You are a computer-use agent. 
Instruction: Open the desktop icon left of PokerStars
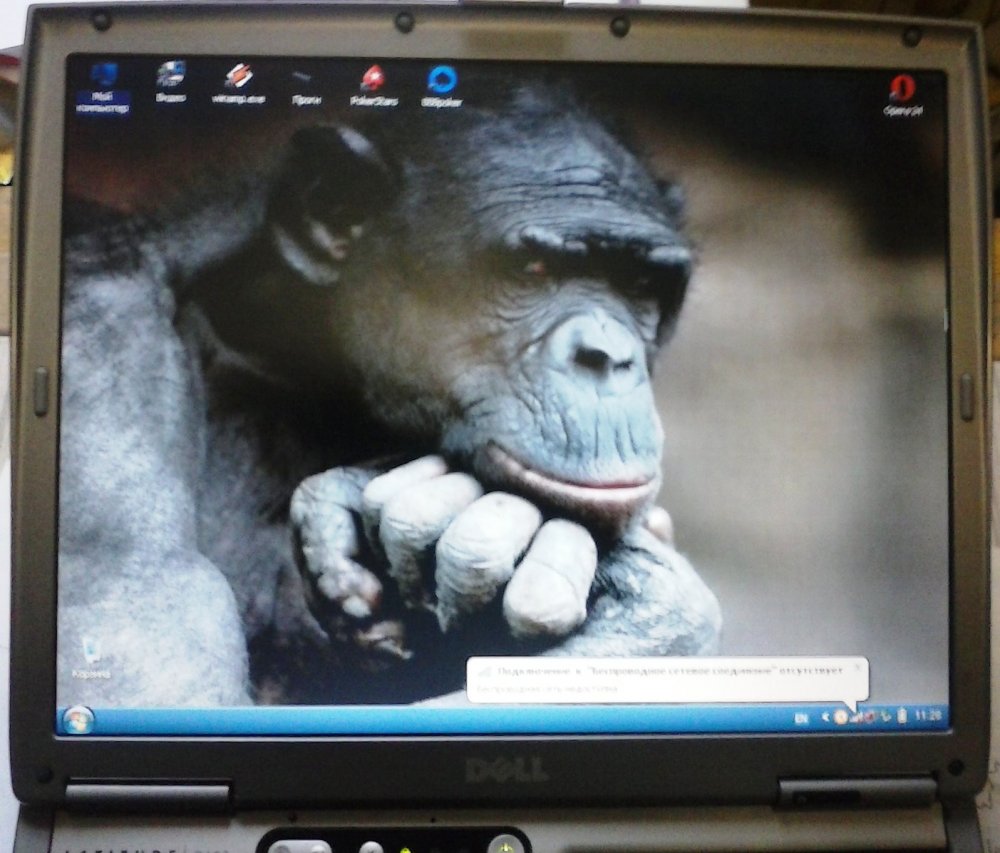click(305, 84)
